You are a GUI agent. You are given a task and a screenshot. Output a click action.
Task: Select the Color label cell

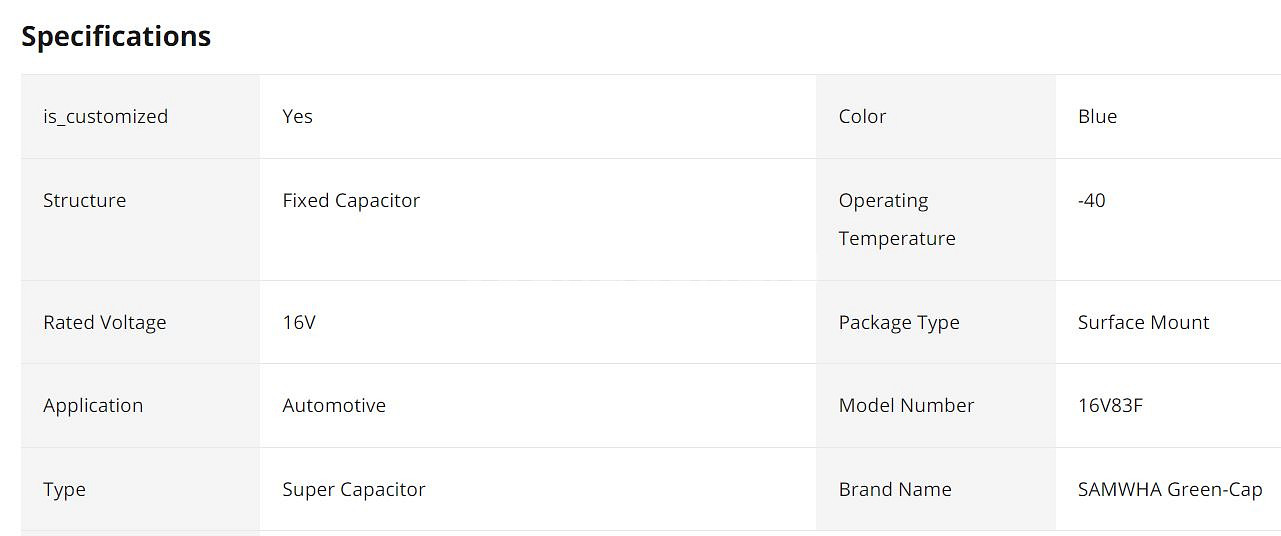click(x=936, y=116)
